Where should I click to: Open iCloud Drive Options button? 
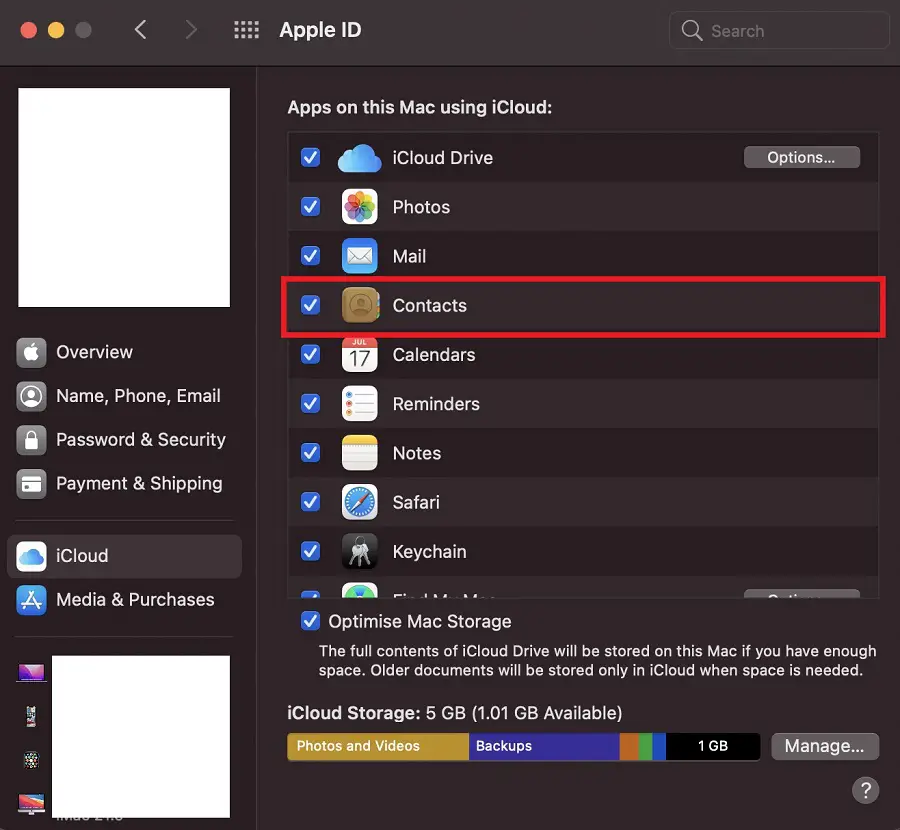tap(801, 157)
